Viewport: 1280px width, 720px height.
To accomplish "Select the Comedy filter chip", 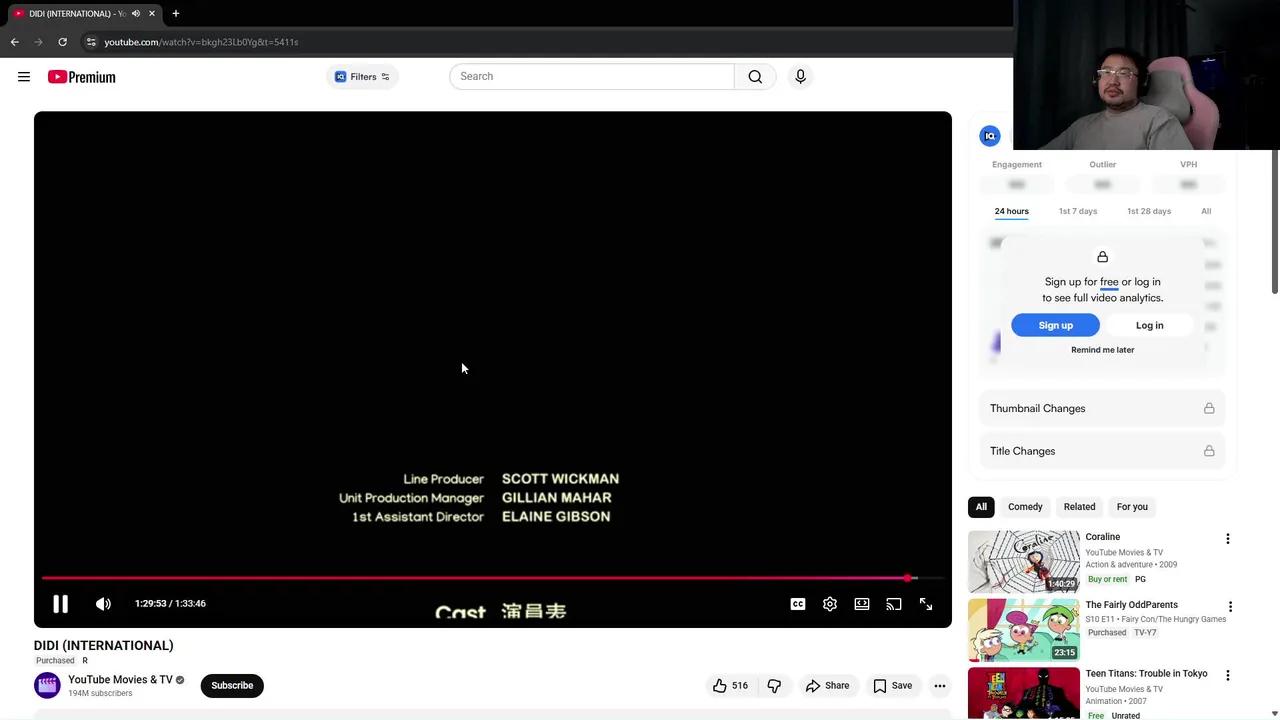I will tap(1024, 506).
